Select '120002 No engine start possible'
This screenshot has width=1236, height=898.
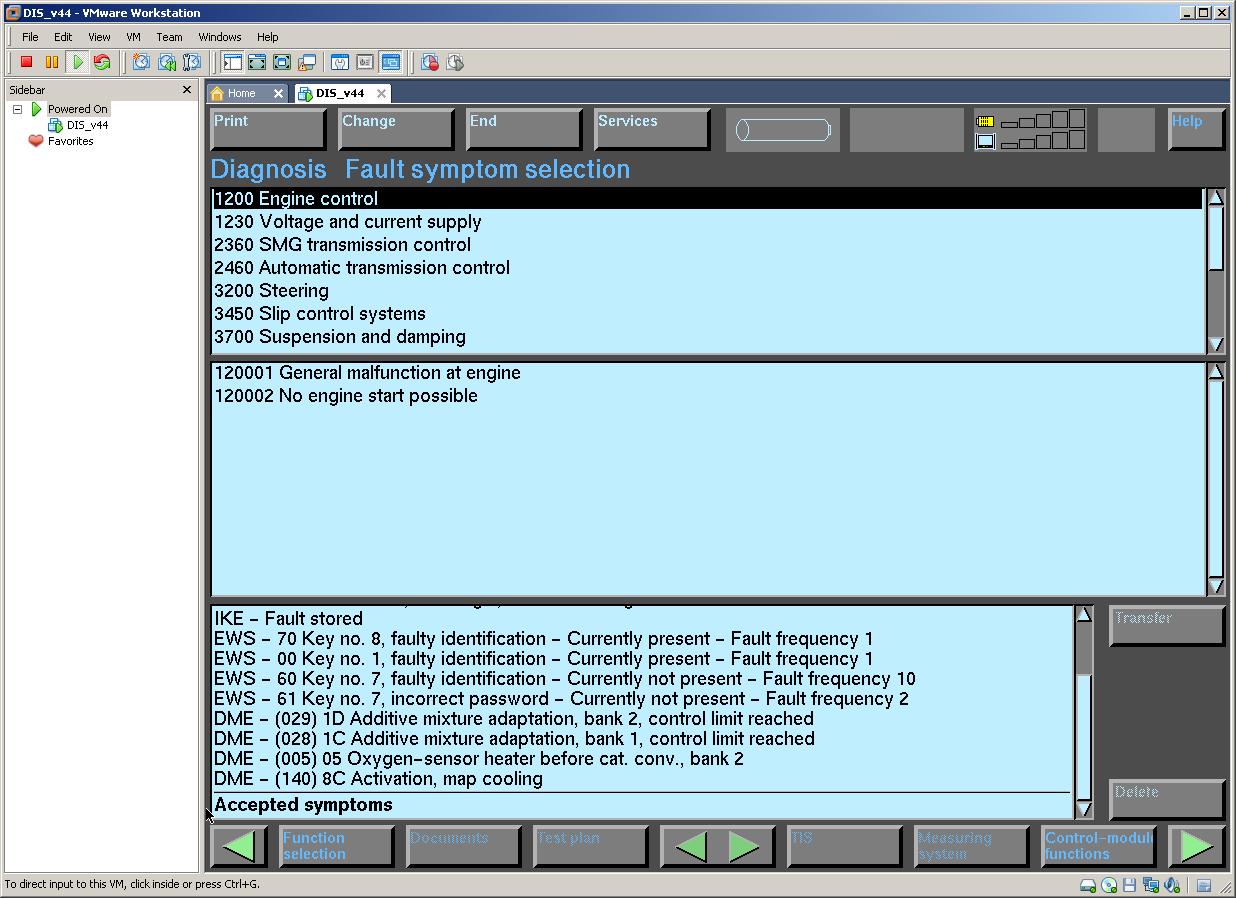tap(708, 396)
